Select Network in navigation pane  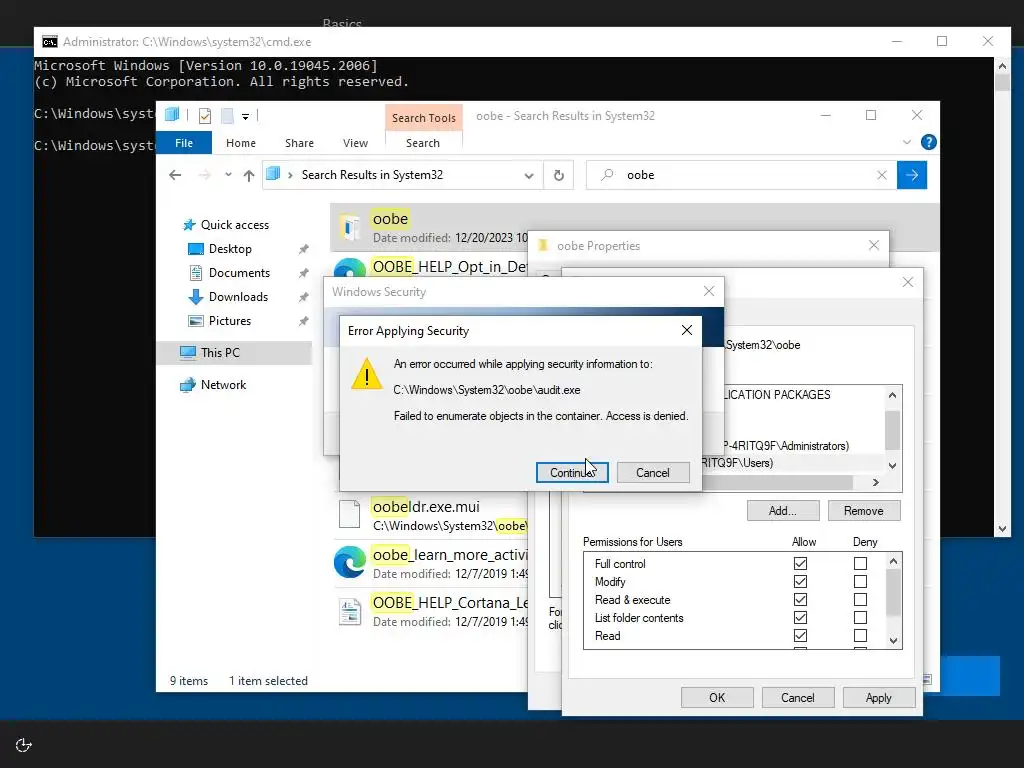(x=223, y=385)
